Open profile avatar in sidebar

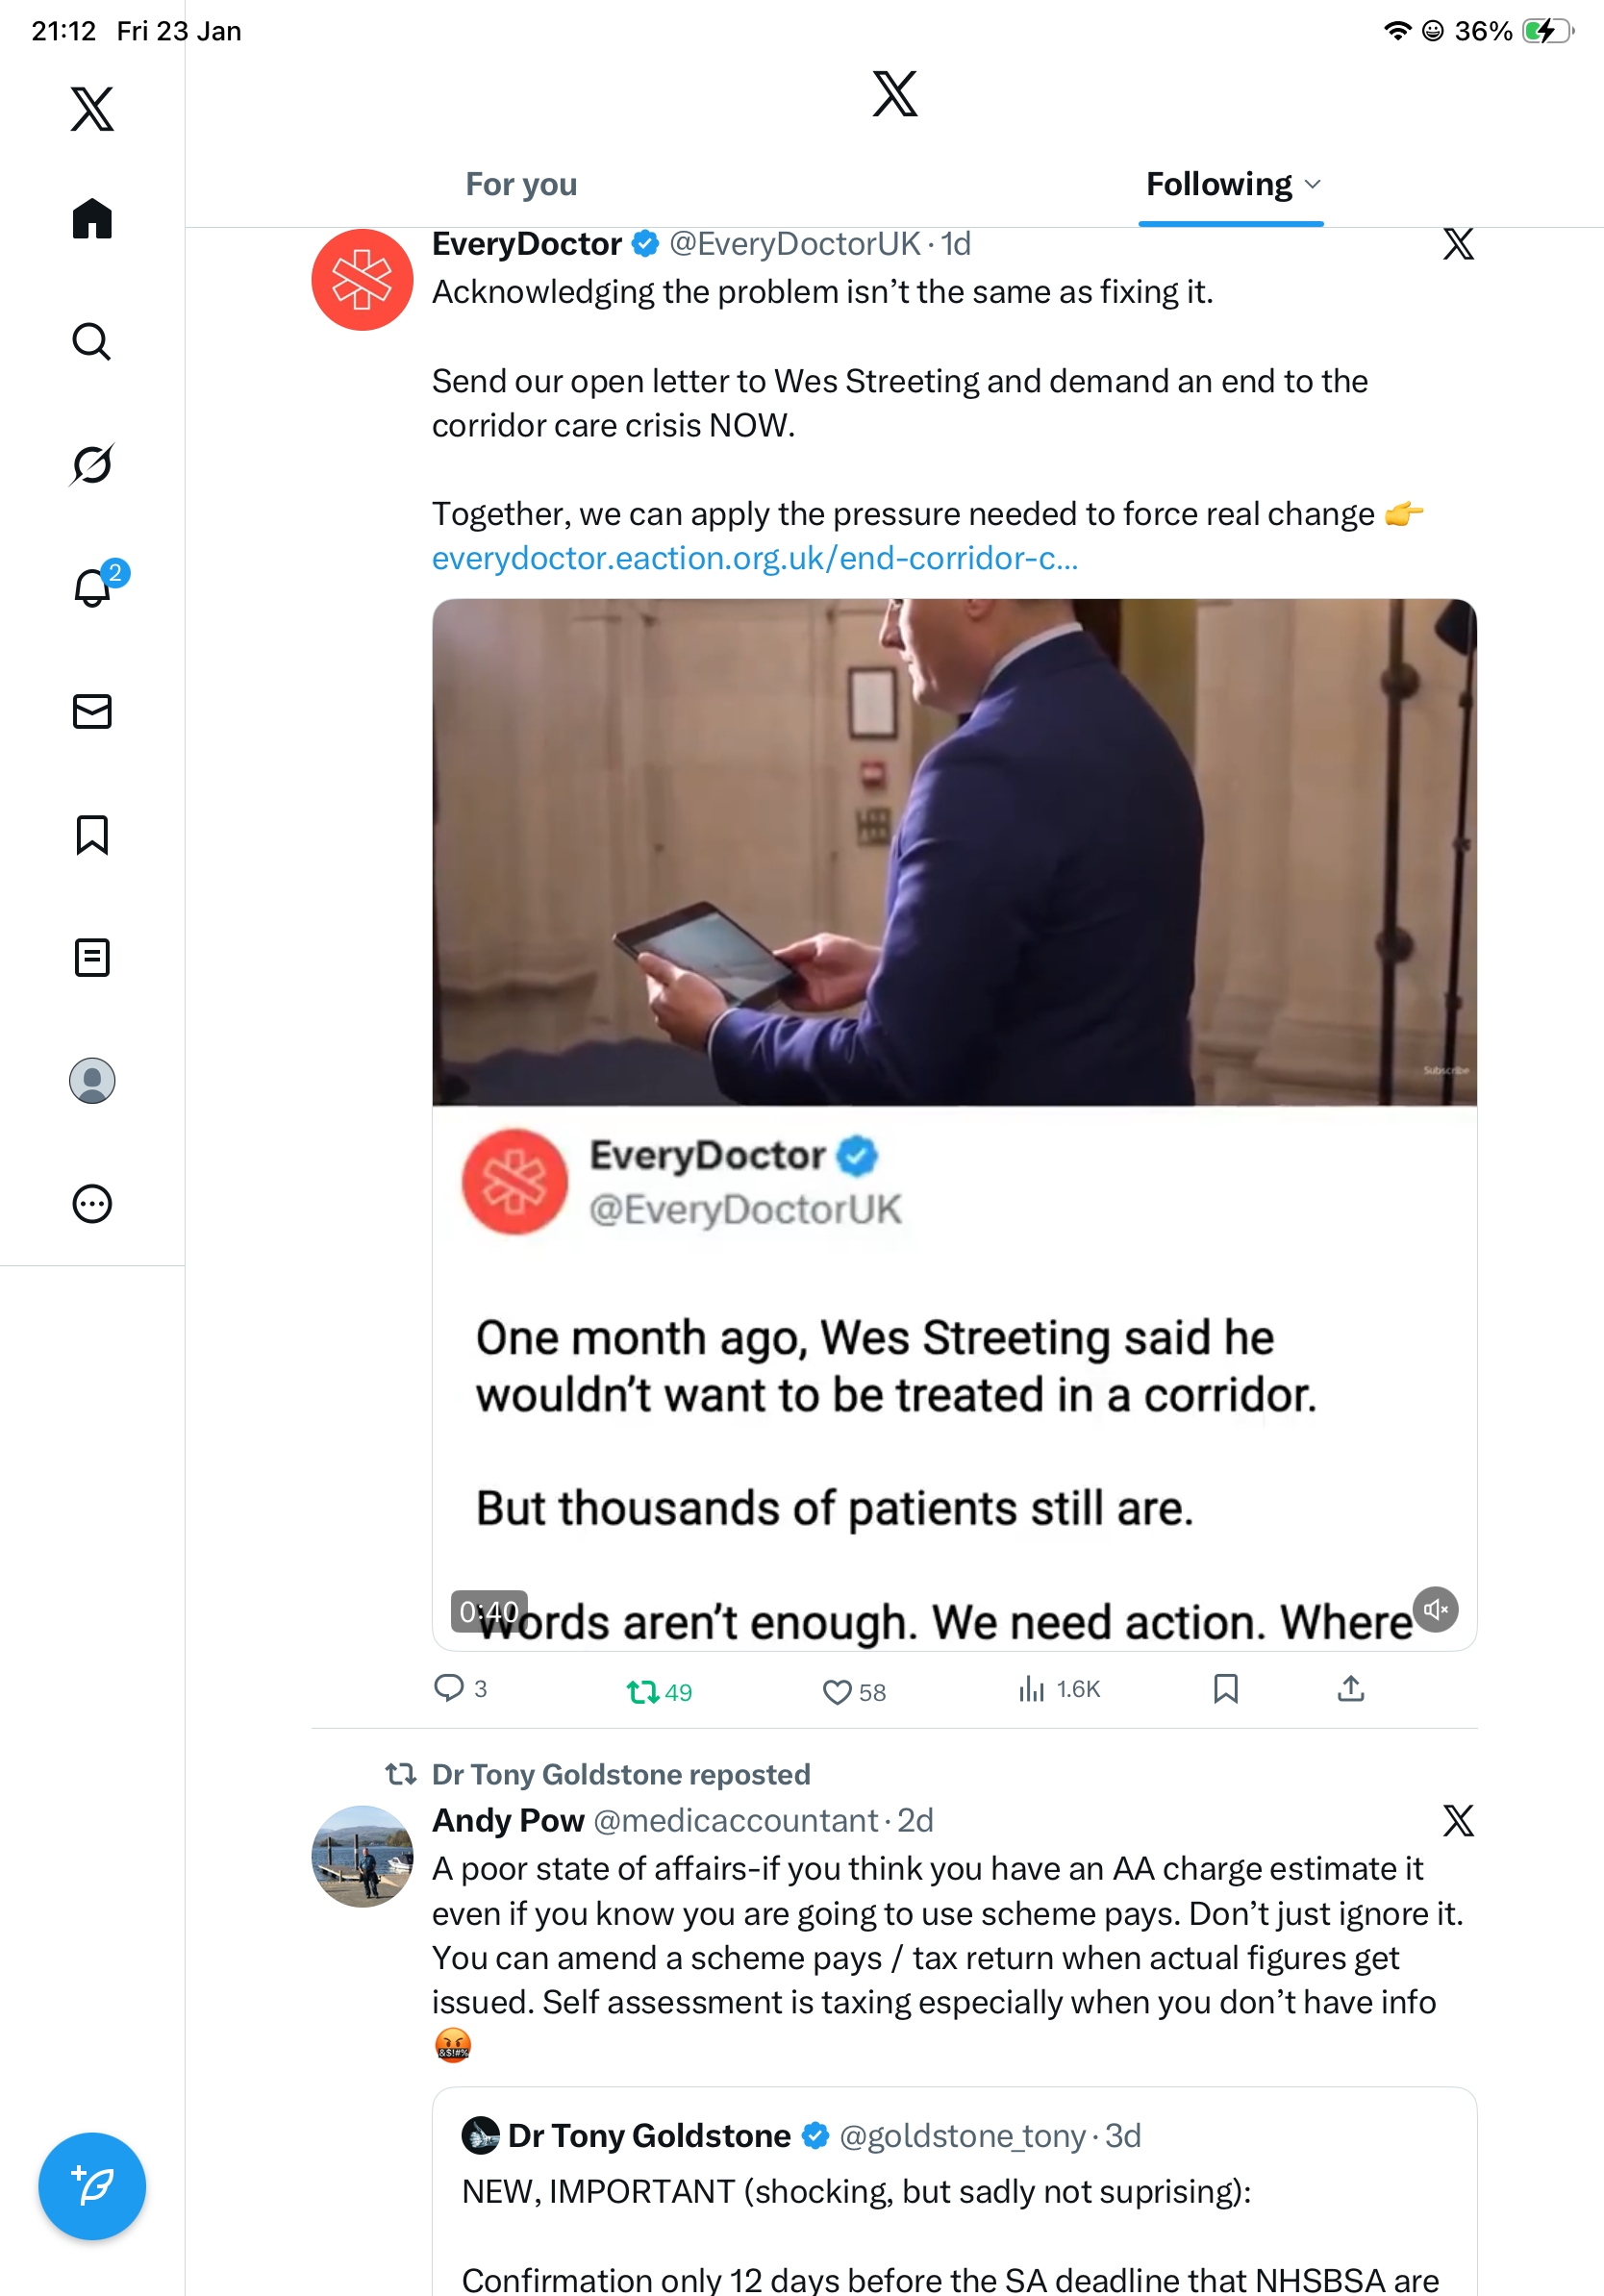click(92, 1081)
